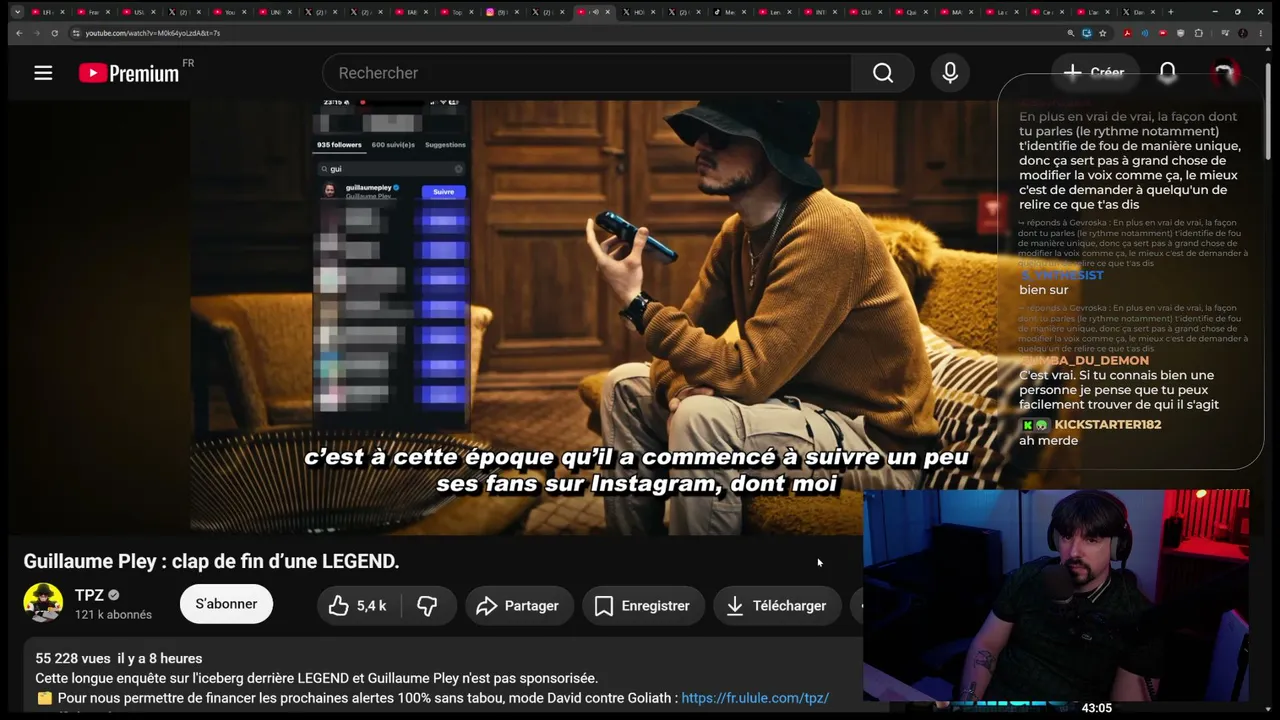
Task: Open the tab search dropdown chevron
Action: (x=17, y=12)
